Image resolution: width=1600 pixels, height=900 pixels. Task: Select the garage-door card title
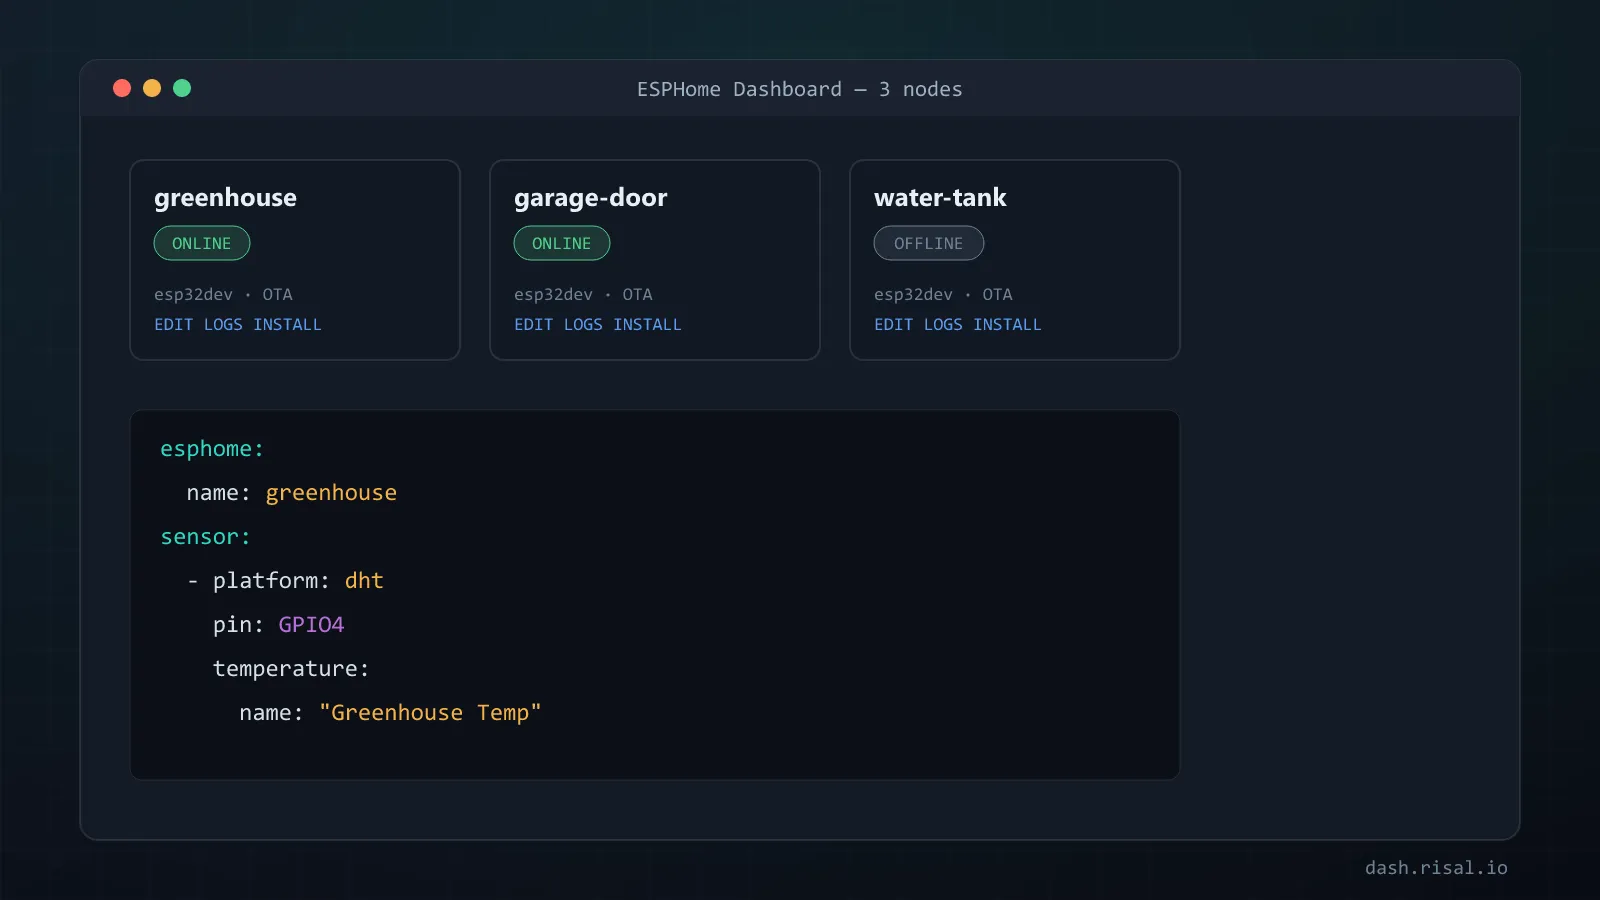[x=590, y=198]
